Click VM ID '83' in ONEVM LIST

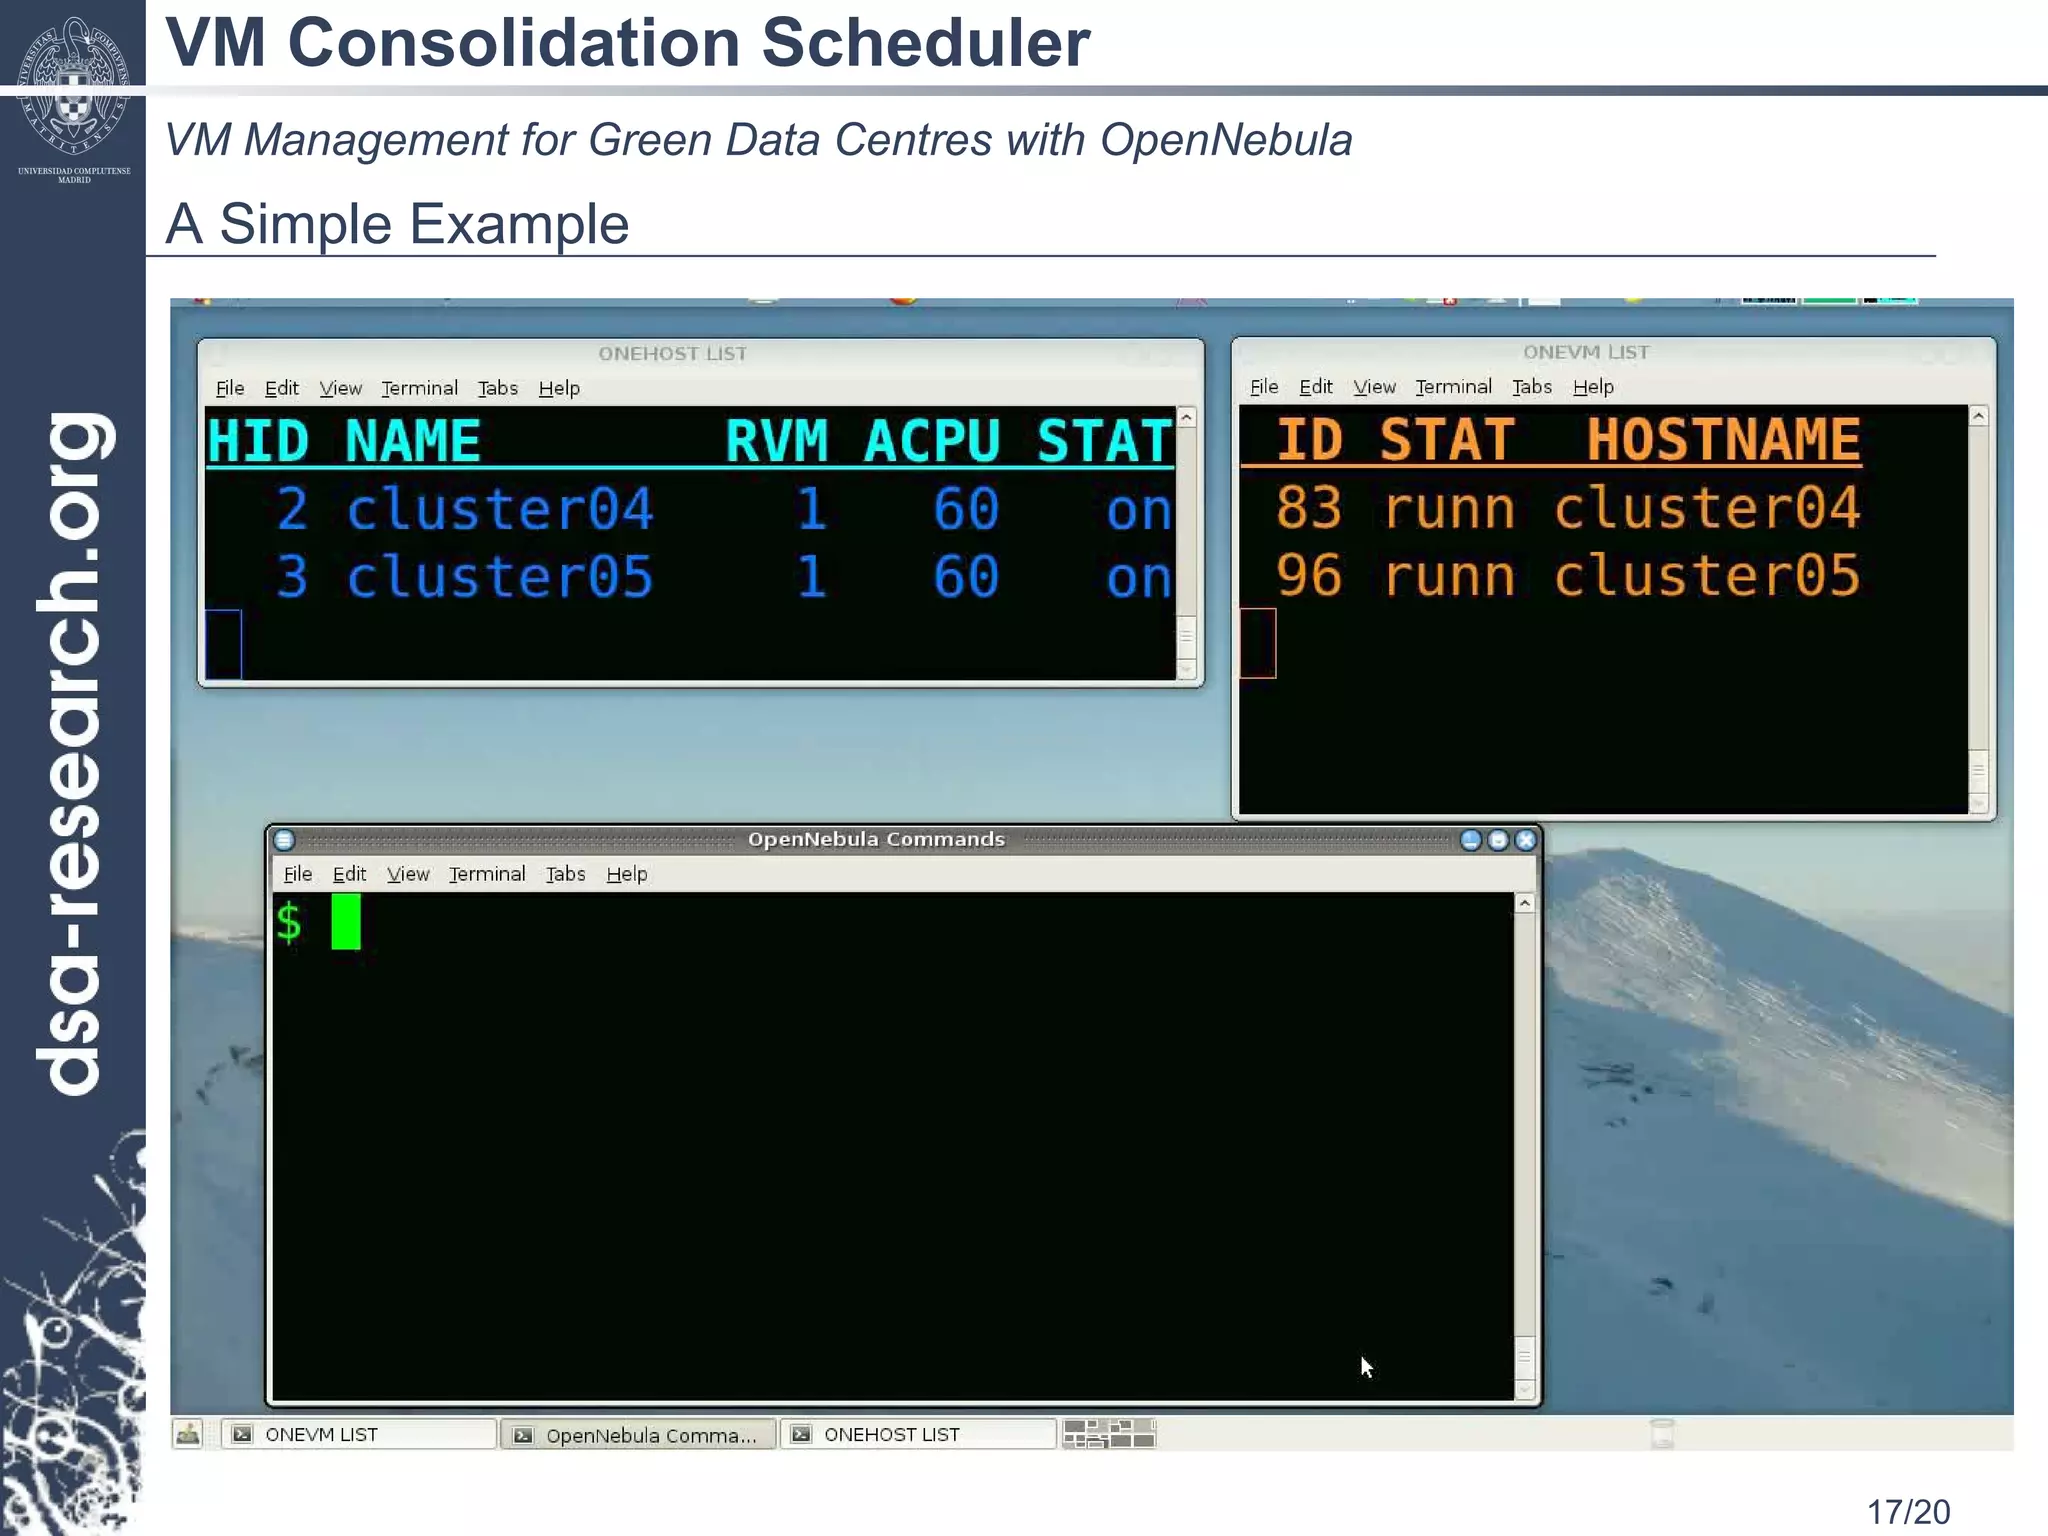point(1308,508)
